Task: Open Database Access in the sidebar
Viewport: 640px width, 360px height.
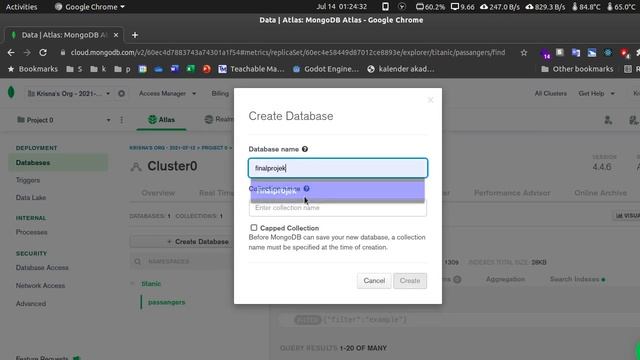Action: pyautogui.click(x=42, y=268)
